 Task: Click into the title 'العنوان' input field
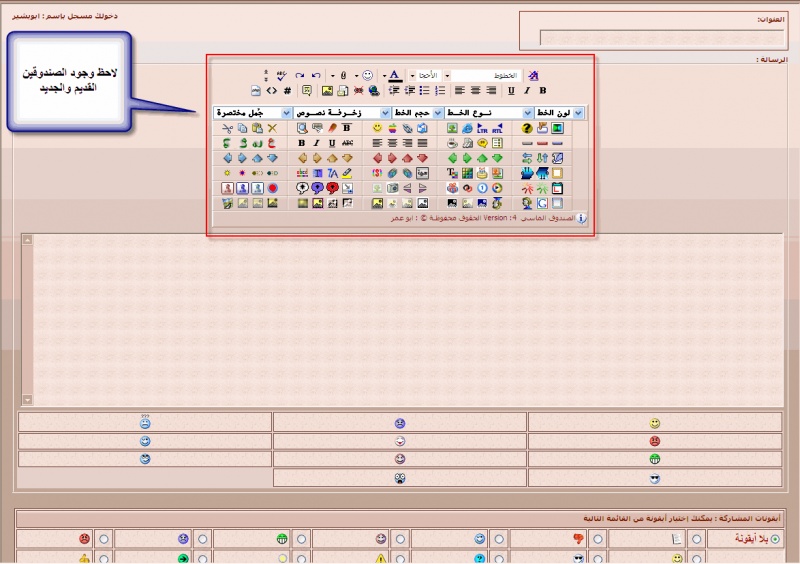click(x=660, y=38)
